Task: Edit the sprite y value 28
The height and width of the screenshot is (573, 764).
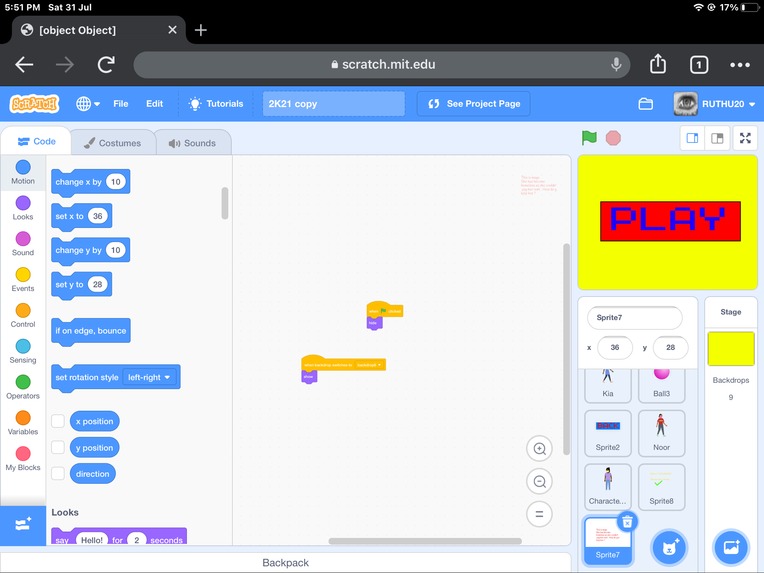Action: pos(670,347)
